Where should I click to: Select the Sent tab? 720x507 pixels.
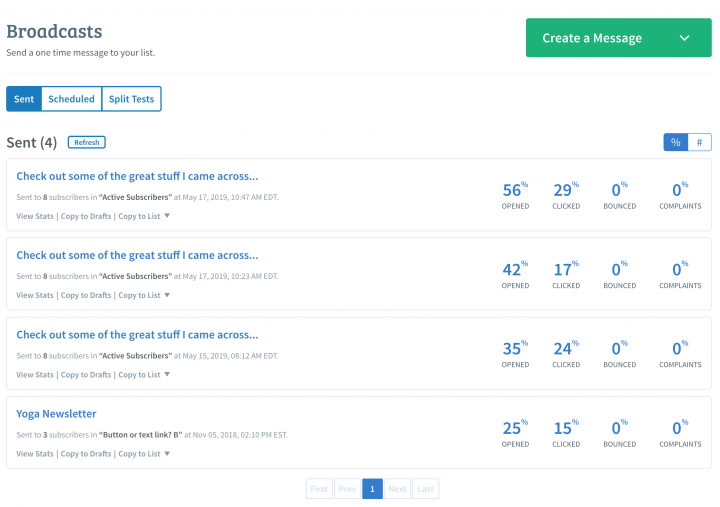(x=24, y=99)
